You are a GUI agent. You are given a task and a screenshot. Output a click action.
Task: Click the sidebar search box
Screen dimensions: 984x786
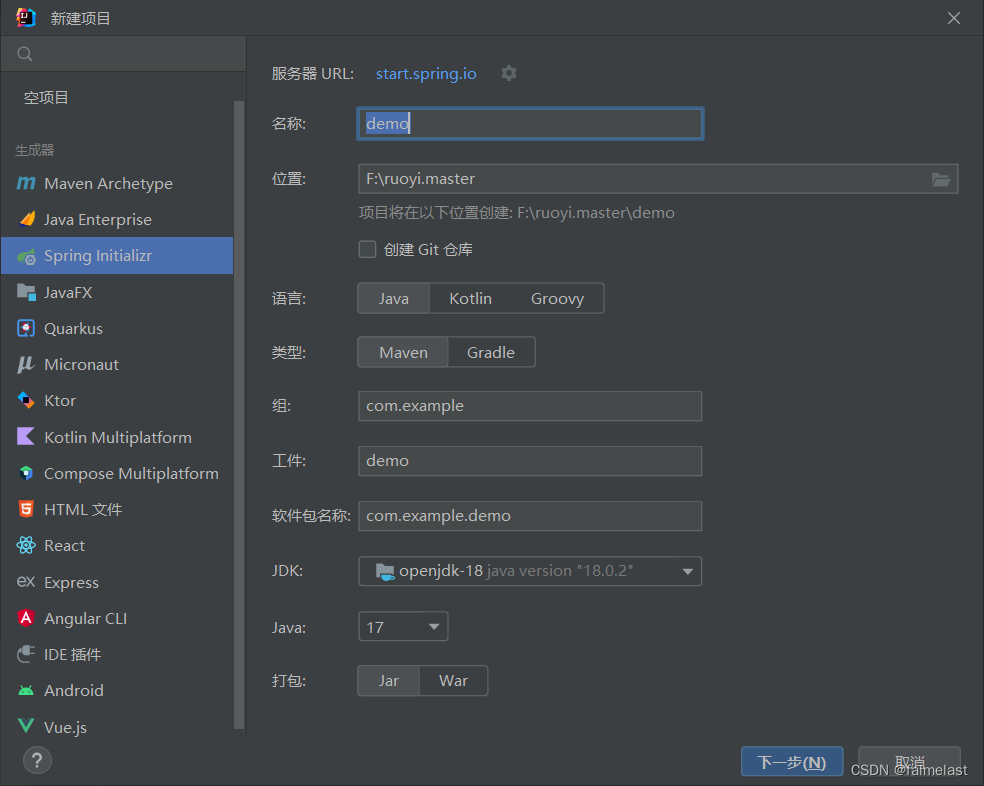(x=124, y=54)
